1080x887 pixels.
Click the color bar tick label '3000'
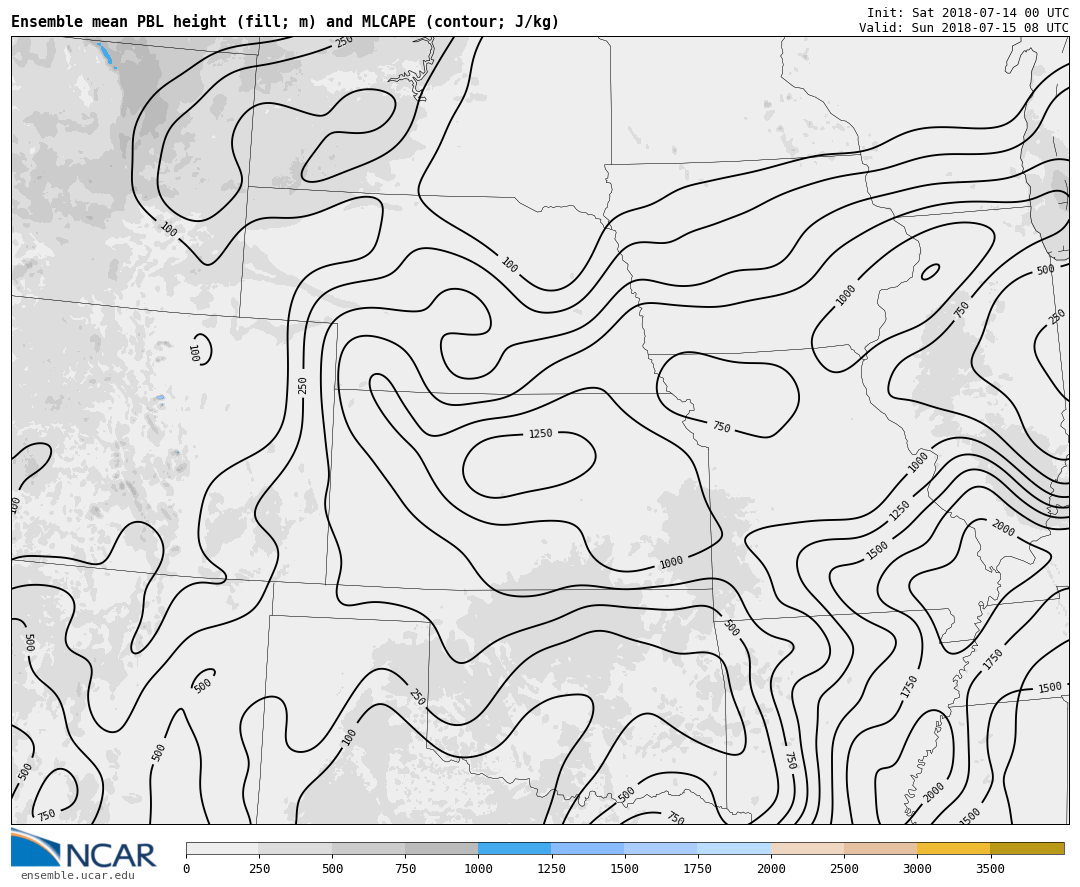tap(917, 868)
